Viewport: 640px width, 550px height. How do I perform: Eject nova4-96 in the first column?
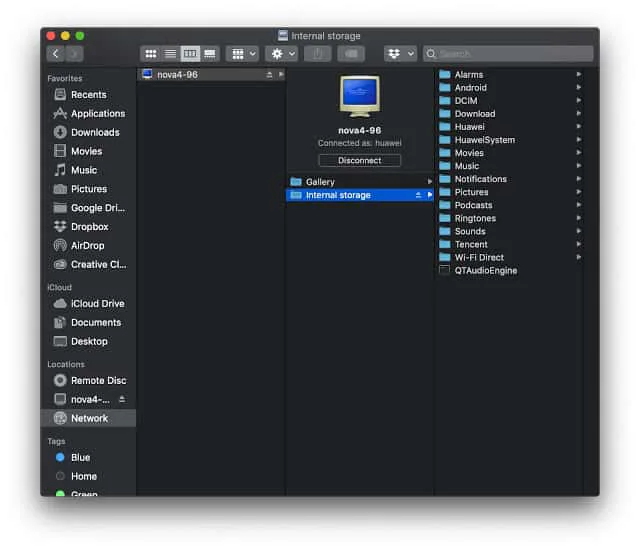click(269, 75)
